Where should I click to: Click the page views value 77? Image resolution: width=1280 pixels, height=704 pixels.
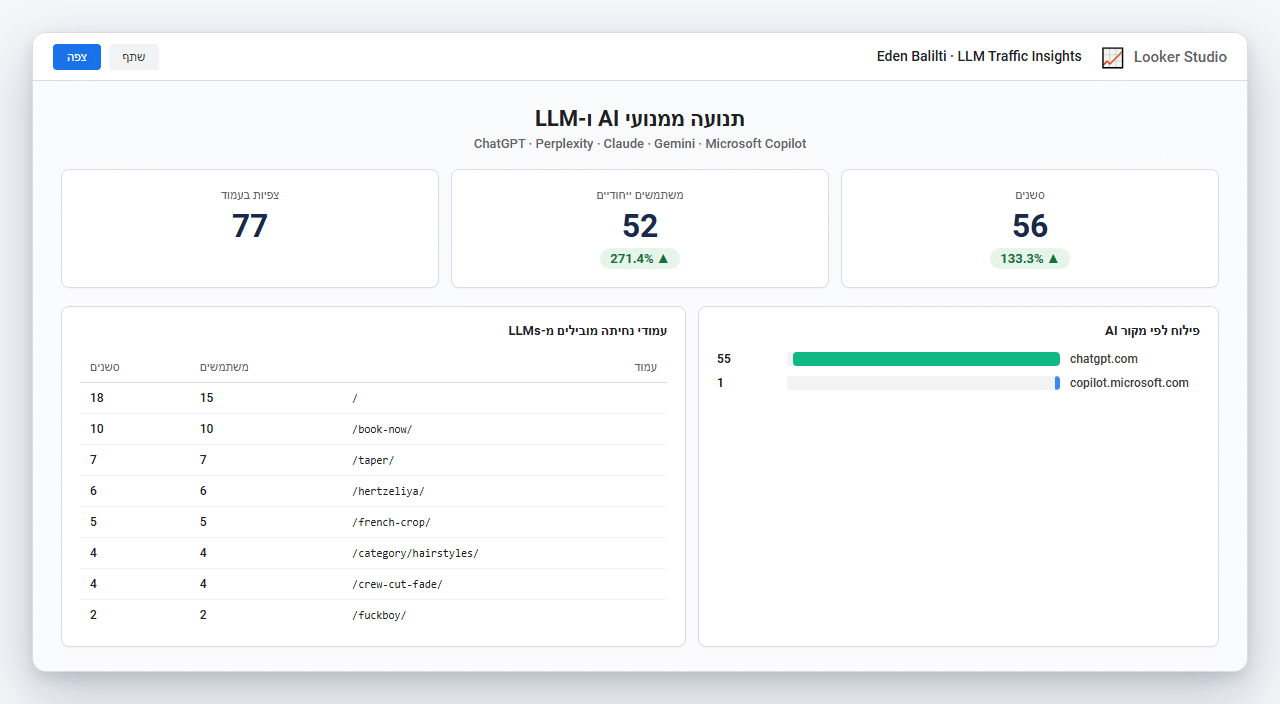click(x=250, y=226)
